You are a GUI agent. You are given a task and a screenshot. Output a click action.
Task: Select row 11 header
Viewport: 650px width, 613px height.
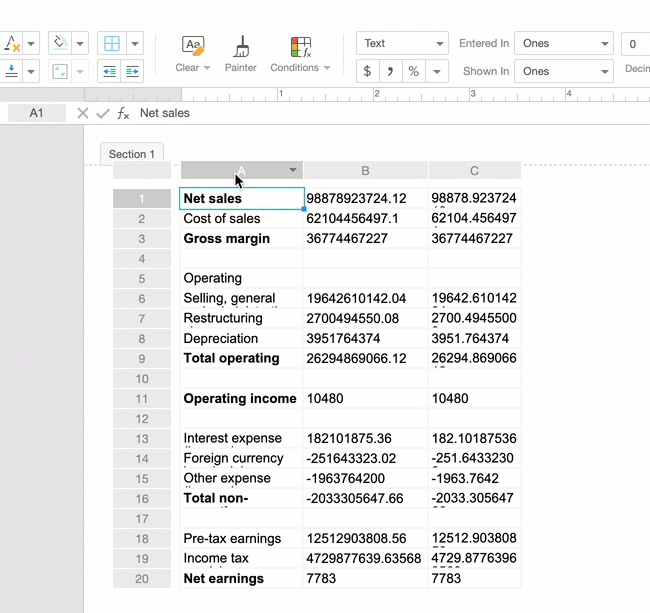pos(142,399)
